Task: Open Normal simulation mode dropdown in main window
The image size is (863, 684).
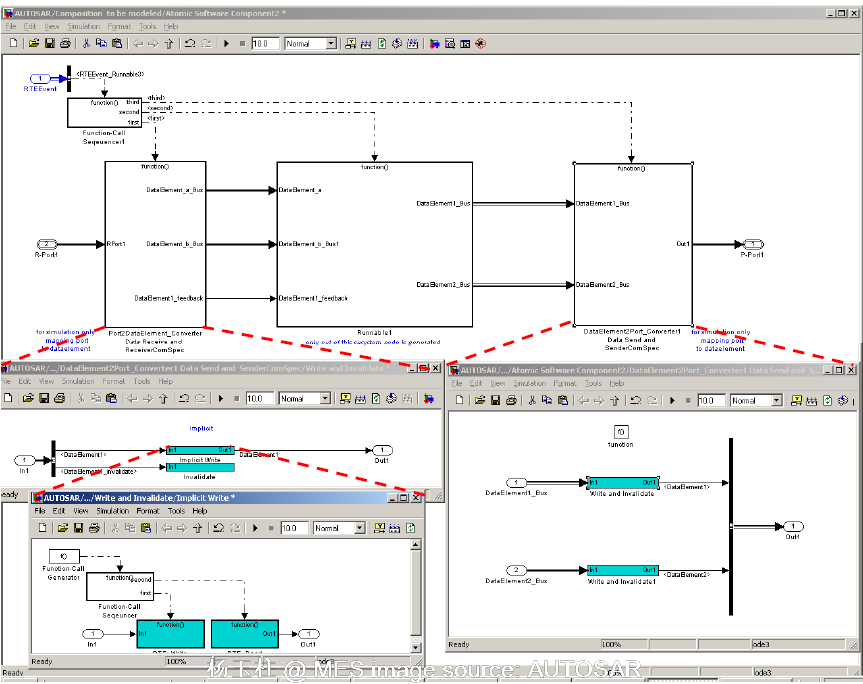Action: pos(331,43)
